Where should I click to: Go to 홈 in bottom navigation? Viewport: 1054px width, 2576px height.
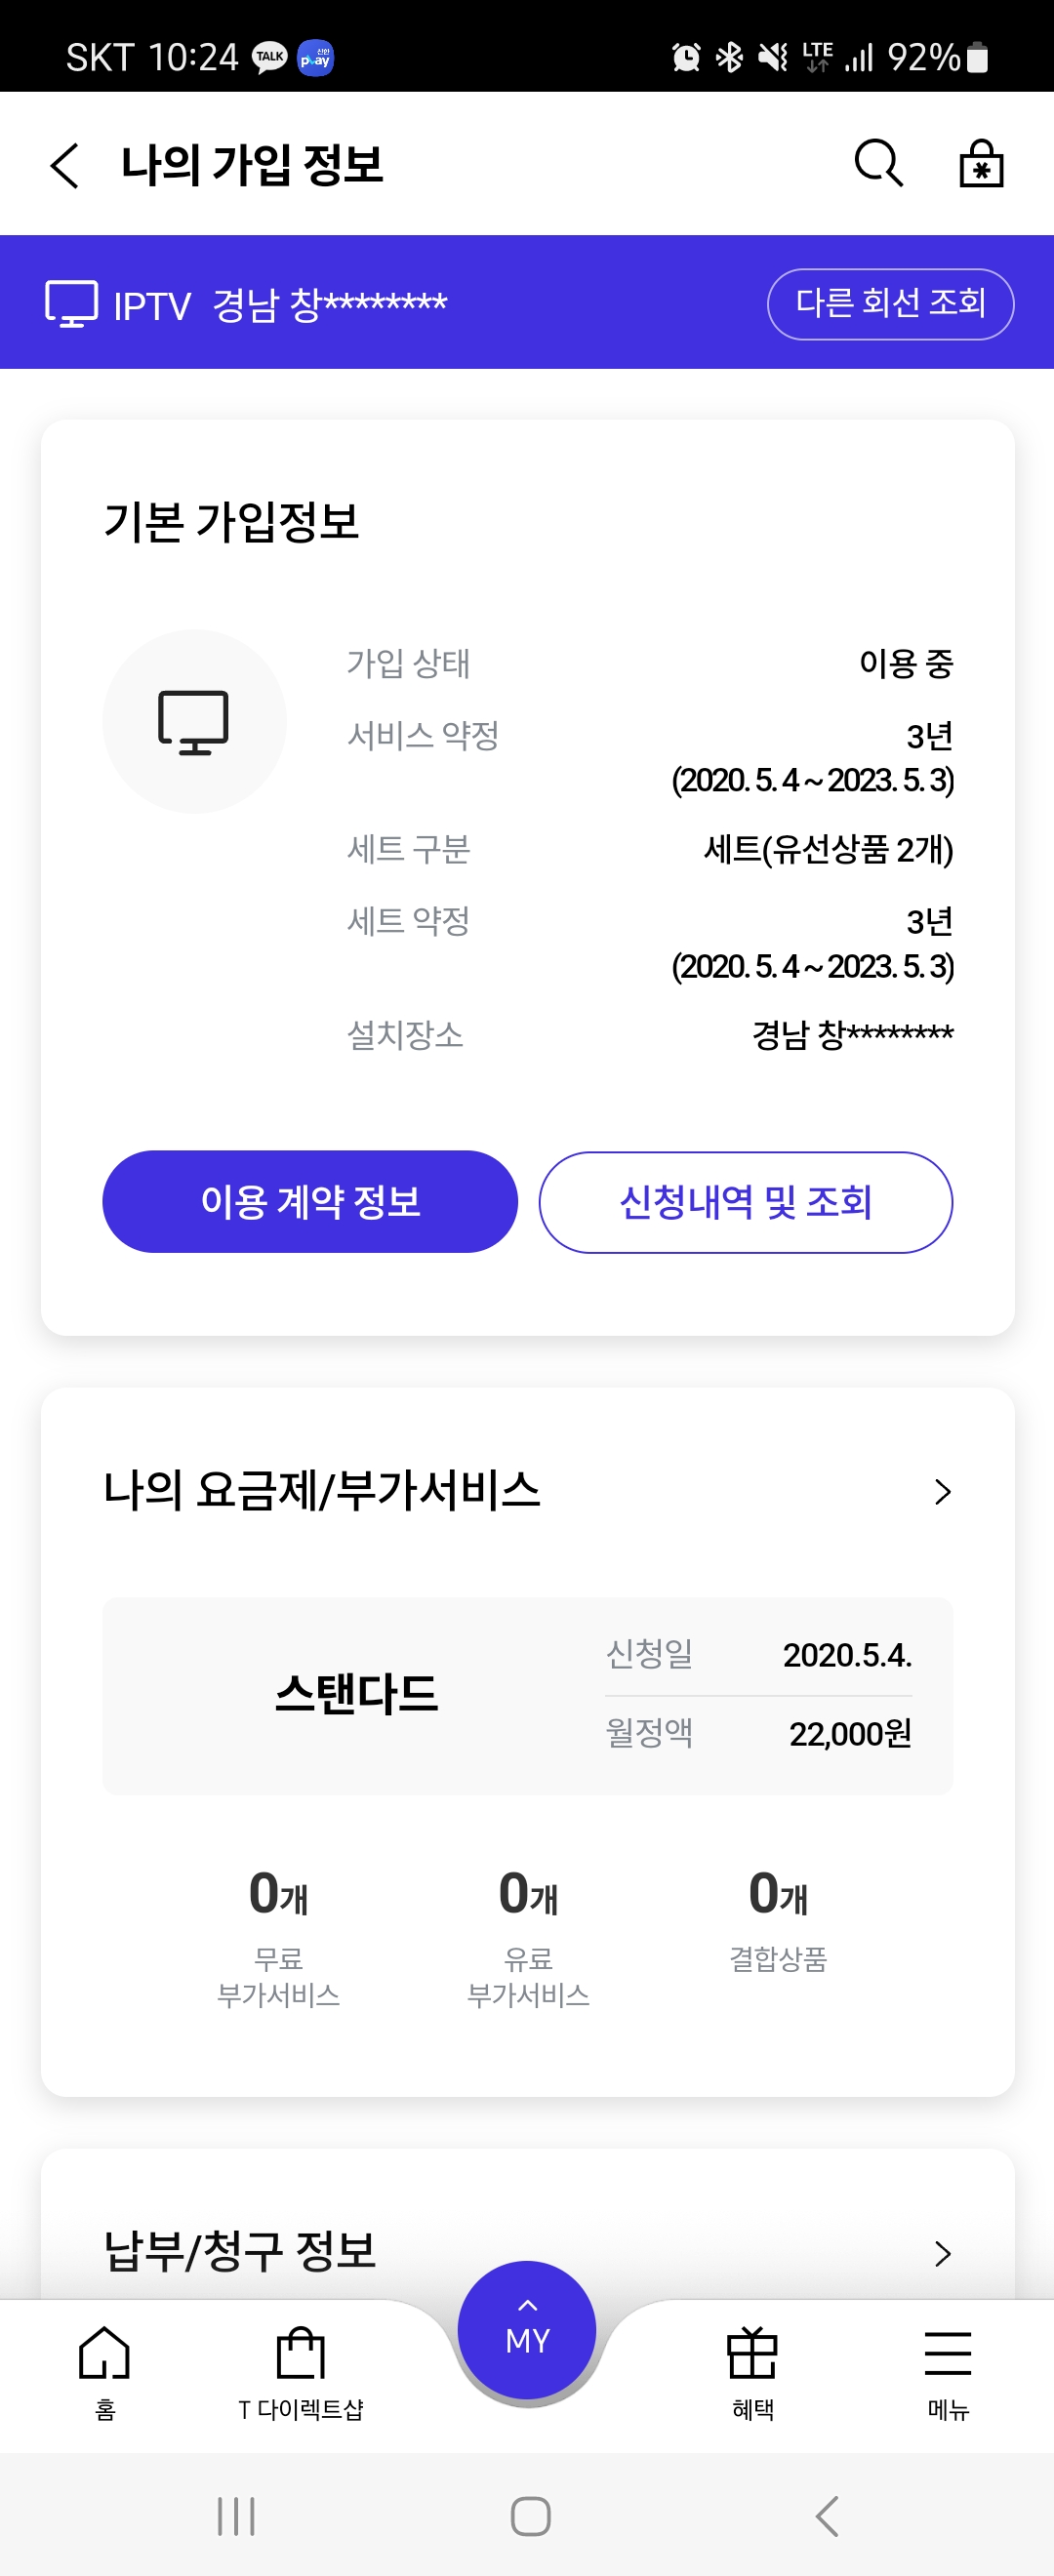105,2373
